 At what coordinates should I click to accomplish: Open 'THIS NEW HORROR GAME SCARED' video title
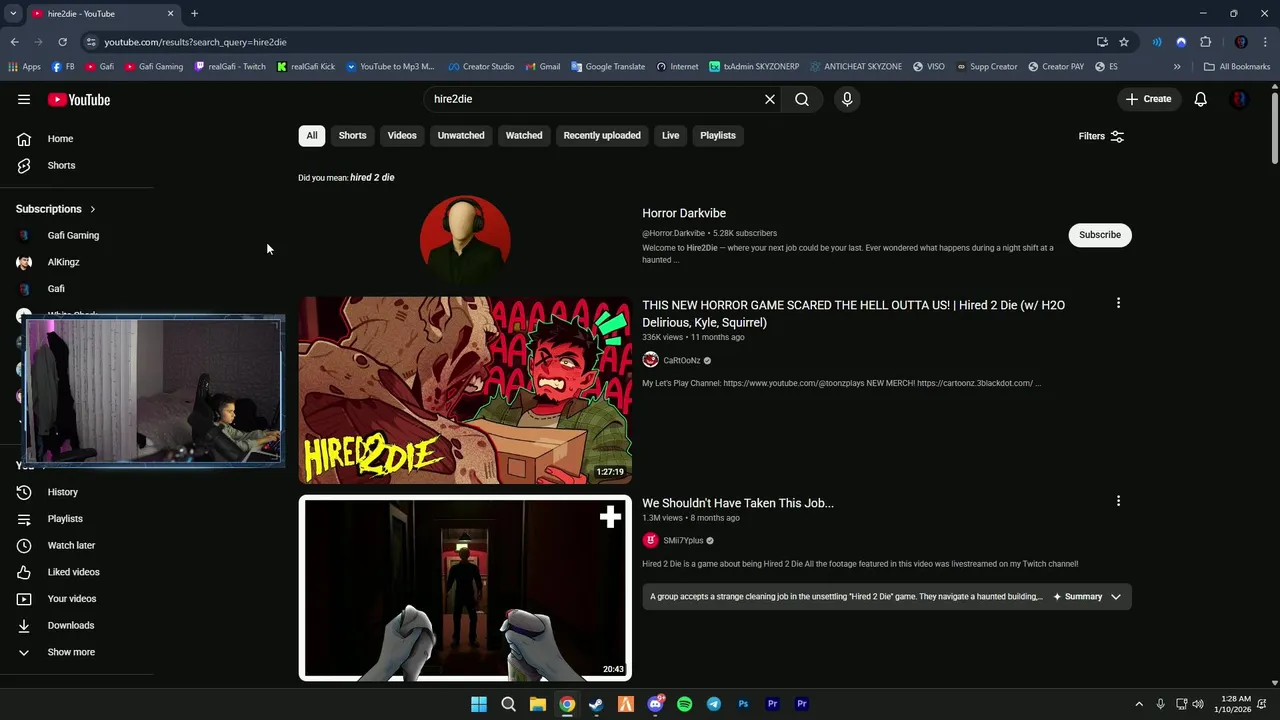[853, 314]
